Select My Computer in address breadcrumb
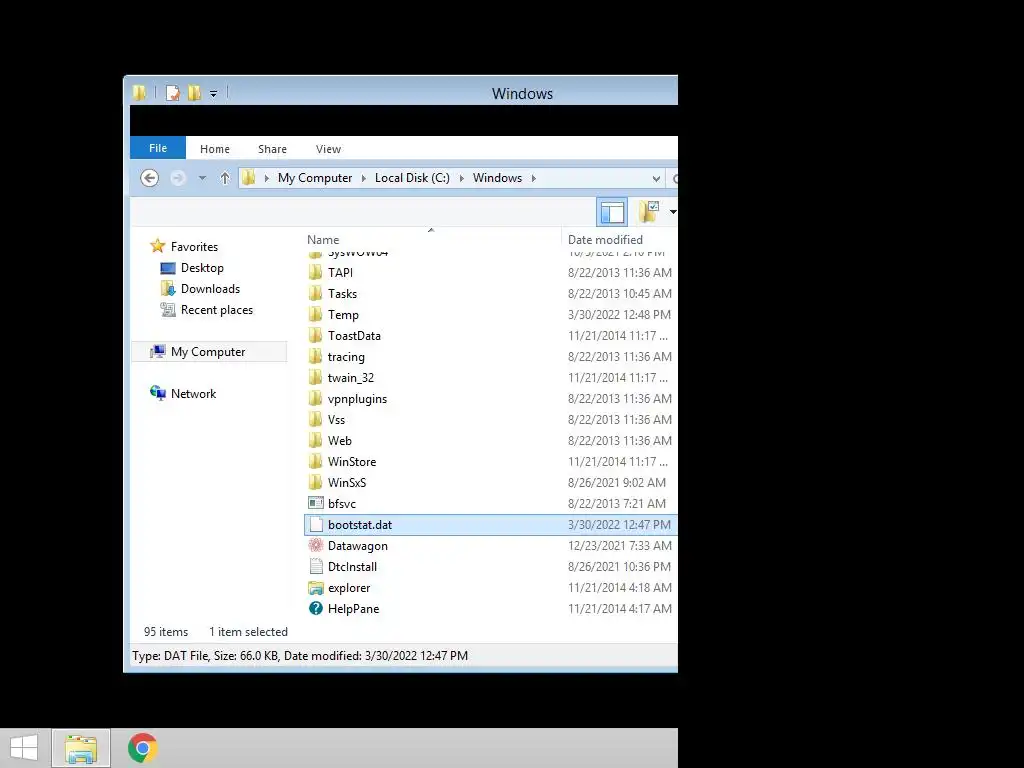 pos(315,178)
